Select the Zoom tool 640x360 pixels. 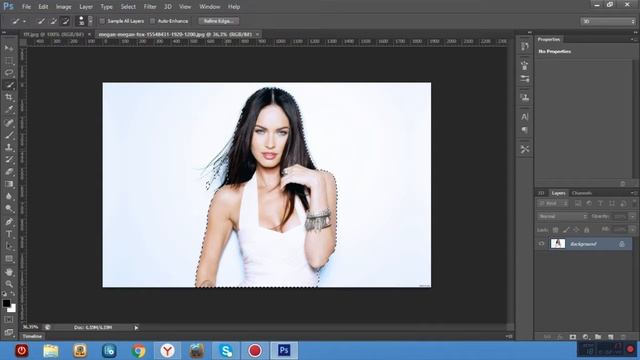[x=9, y=284]
